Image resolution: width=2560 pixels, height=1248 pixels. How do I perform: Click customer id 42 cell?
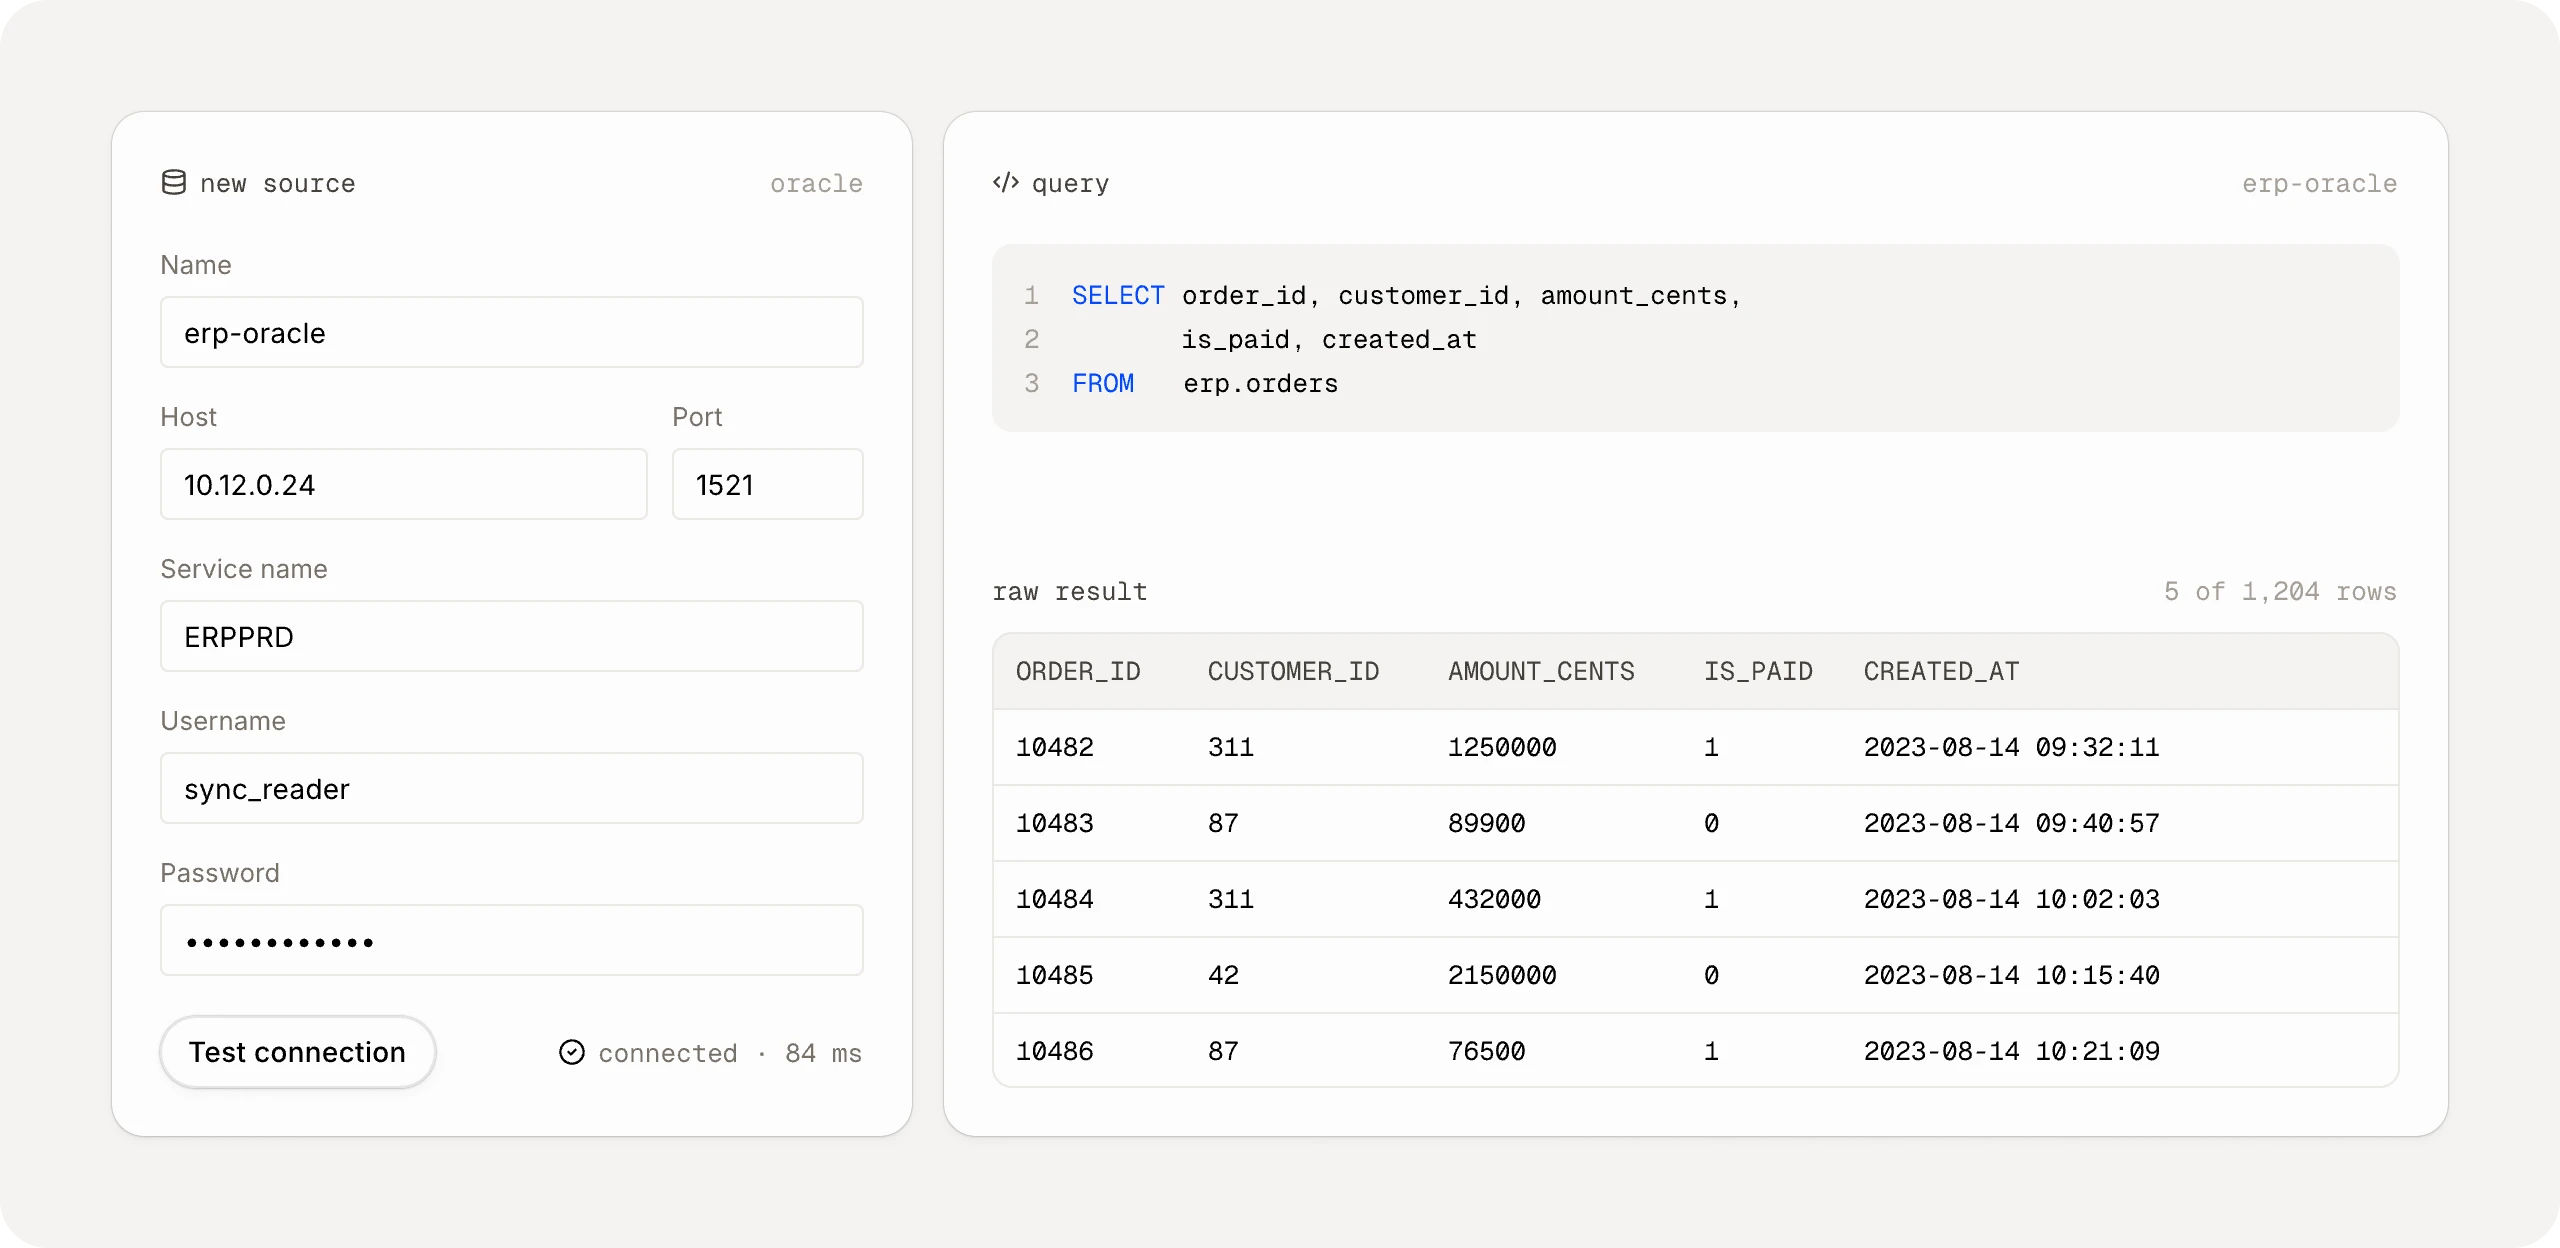pyautogui.click(x=1223, y=975)
